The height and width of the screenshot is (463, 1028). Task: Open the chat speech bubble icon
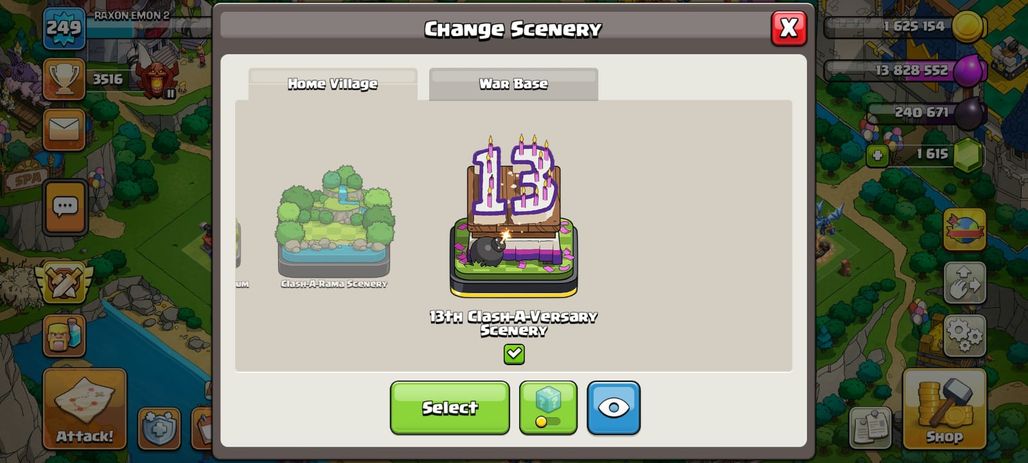click(65, 208)
